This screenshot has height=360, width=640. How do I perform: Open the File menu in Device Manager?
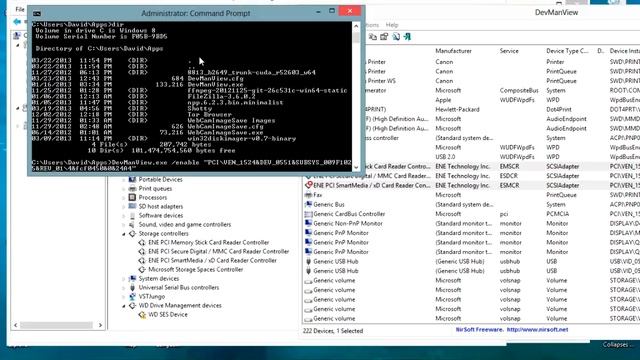pyautogui.click(x=20, y=9)
